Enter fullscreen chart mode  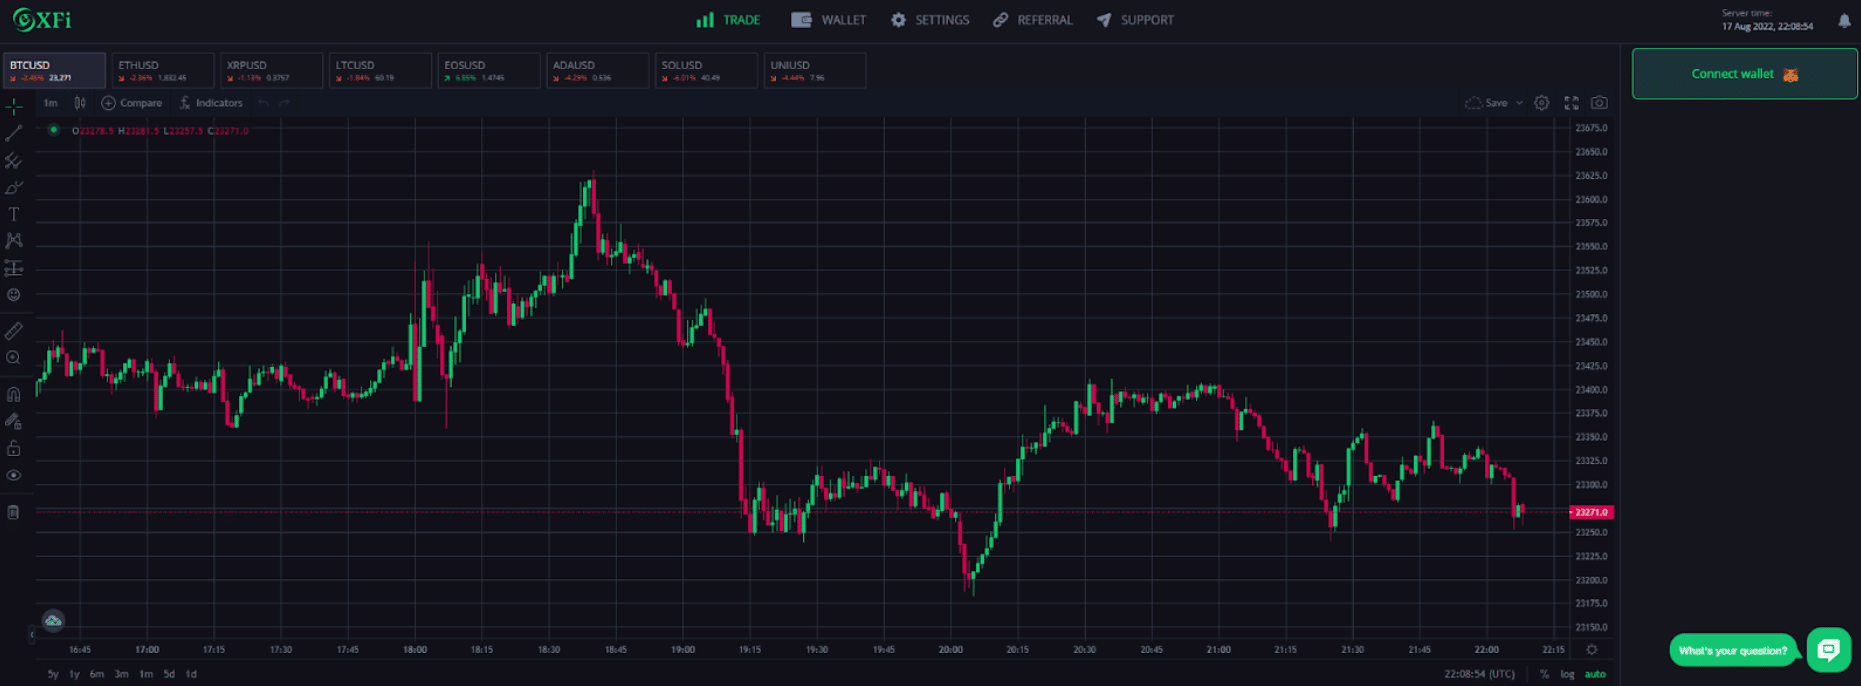point(1571,103)
